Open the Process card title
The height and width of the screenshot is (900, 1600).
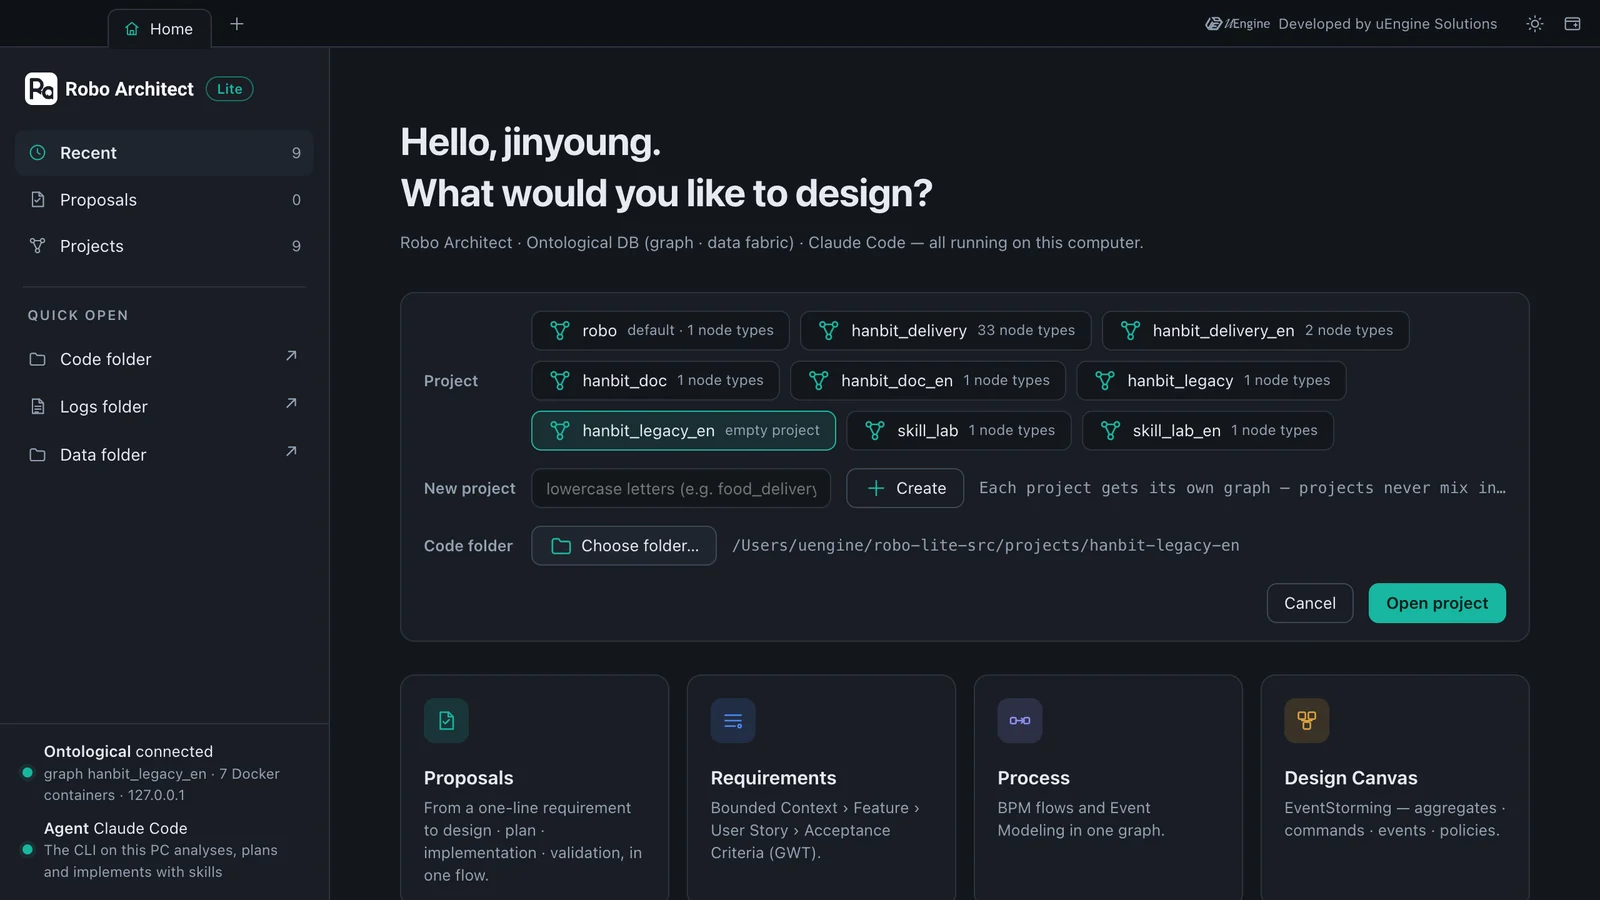point(1033,778)
